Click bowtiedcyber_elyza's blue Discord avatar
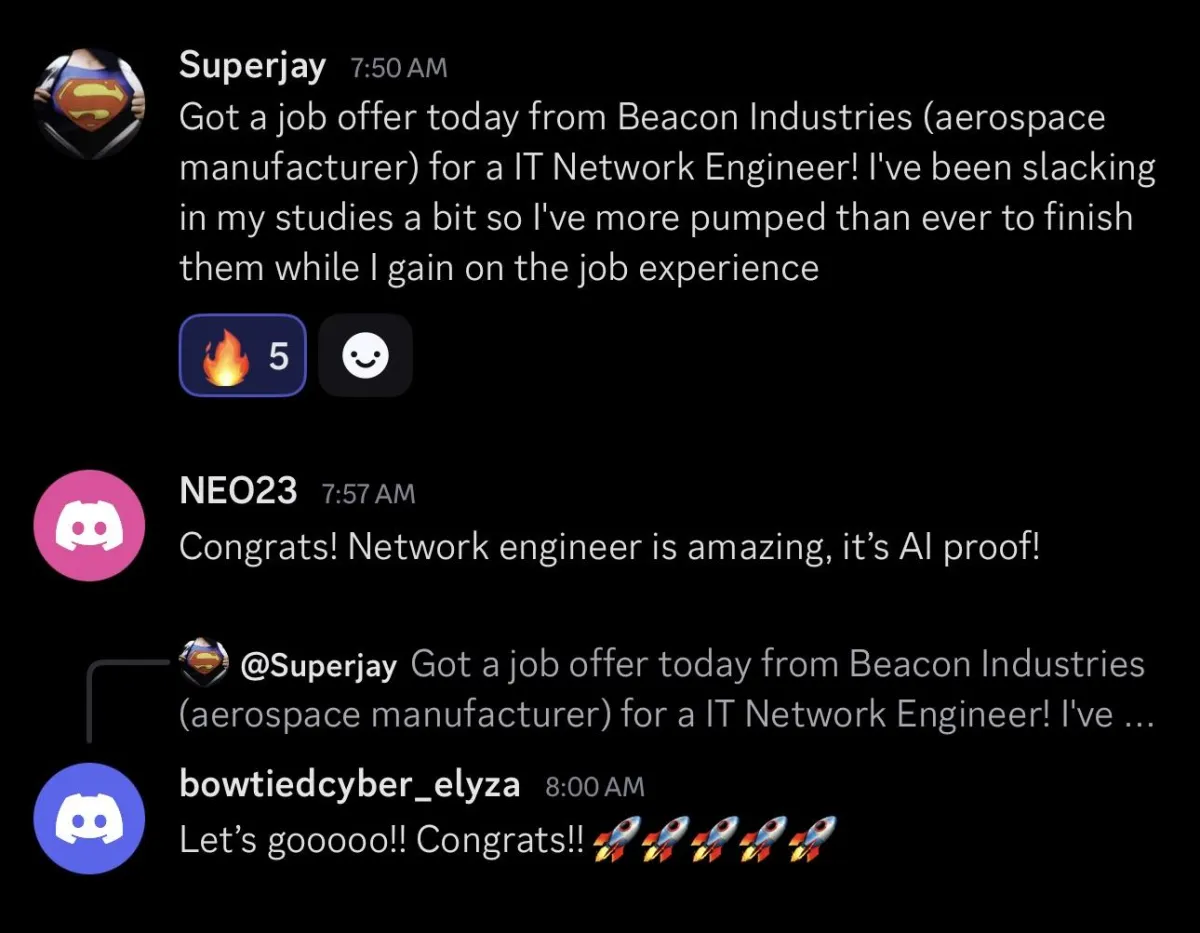 pyautogui.click(x=89, y=818)
